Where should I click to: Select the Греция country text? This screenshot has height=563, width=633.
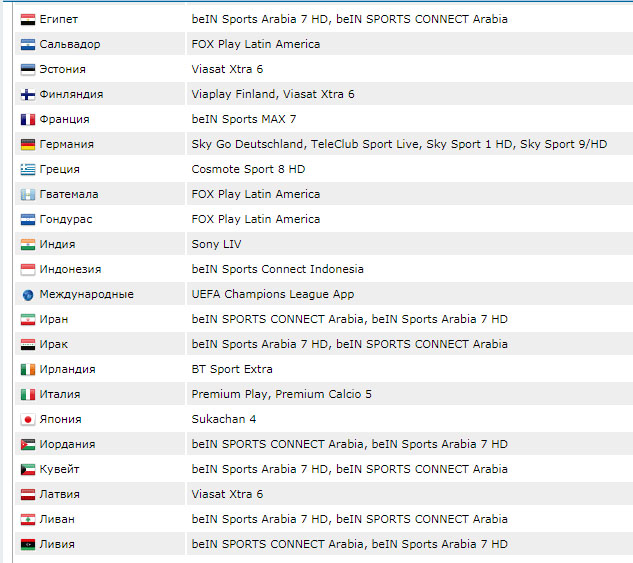click(59, 170)
